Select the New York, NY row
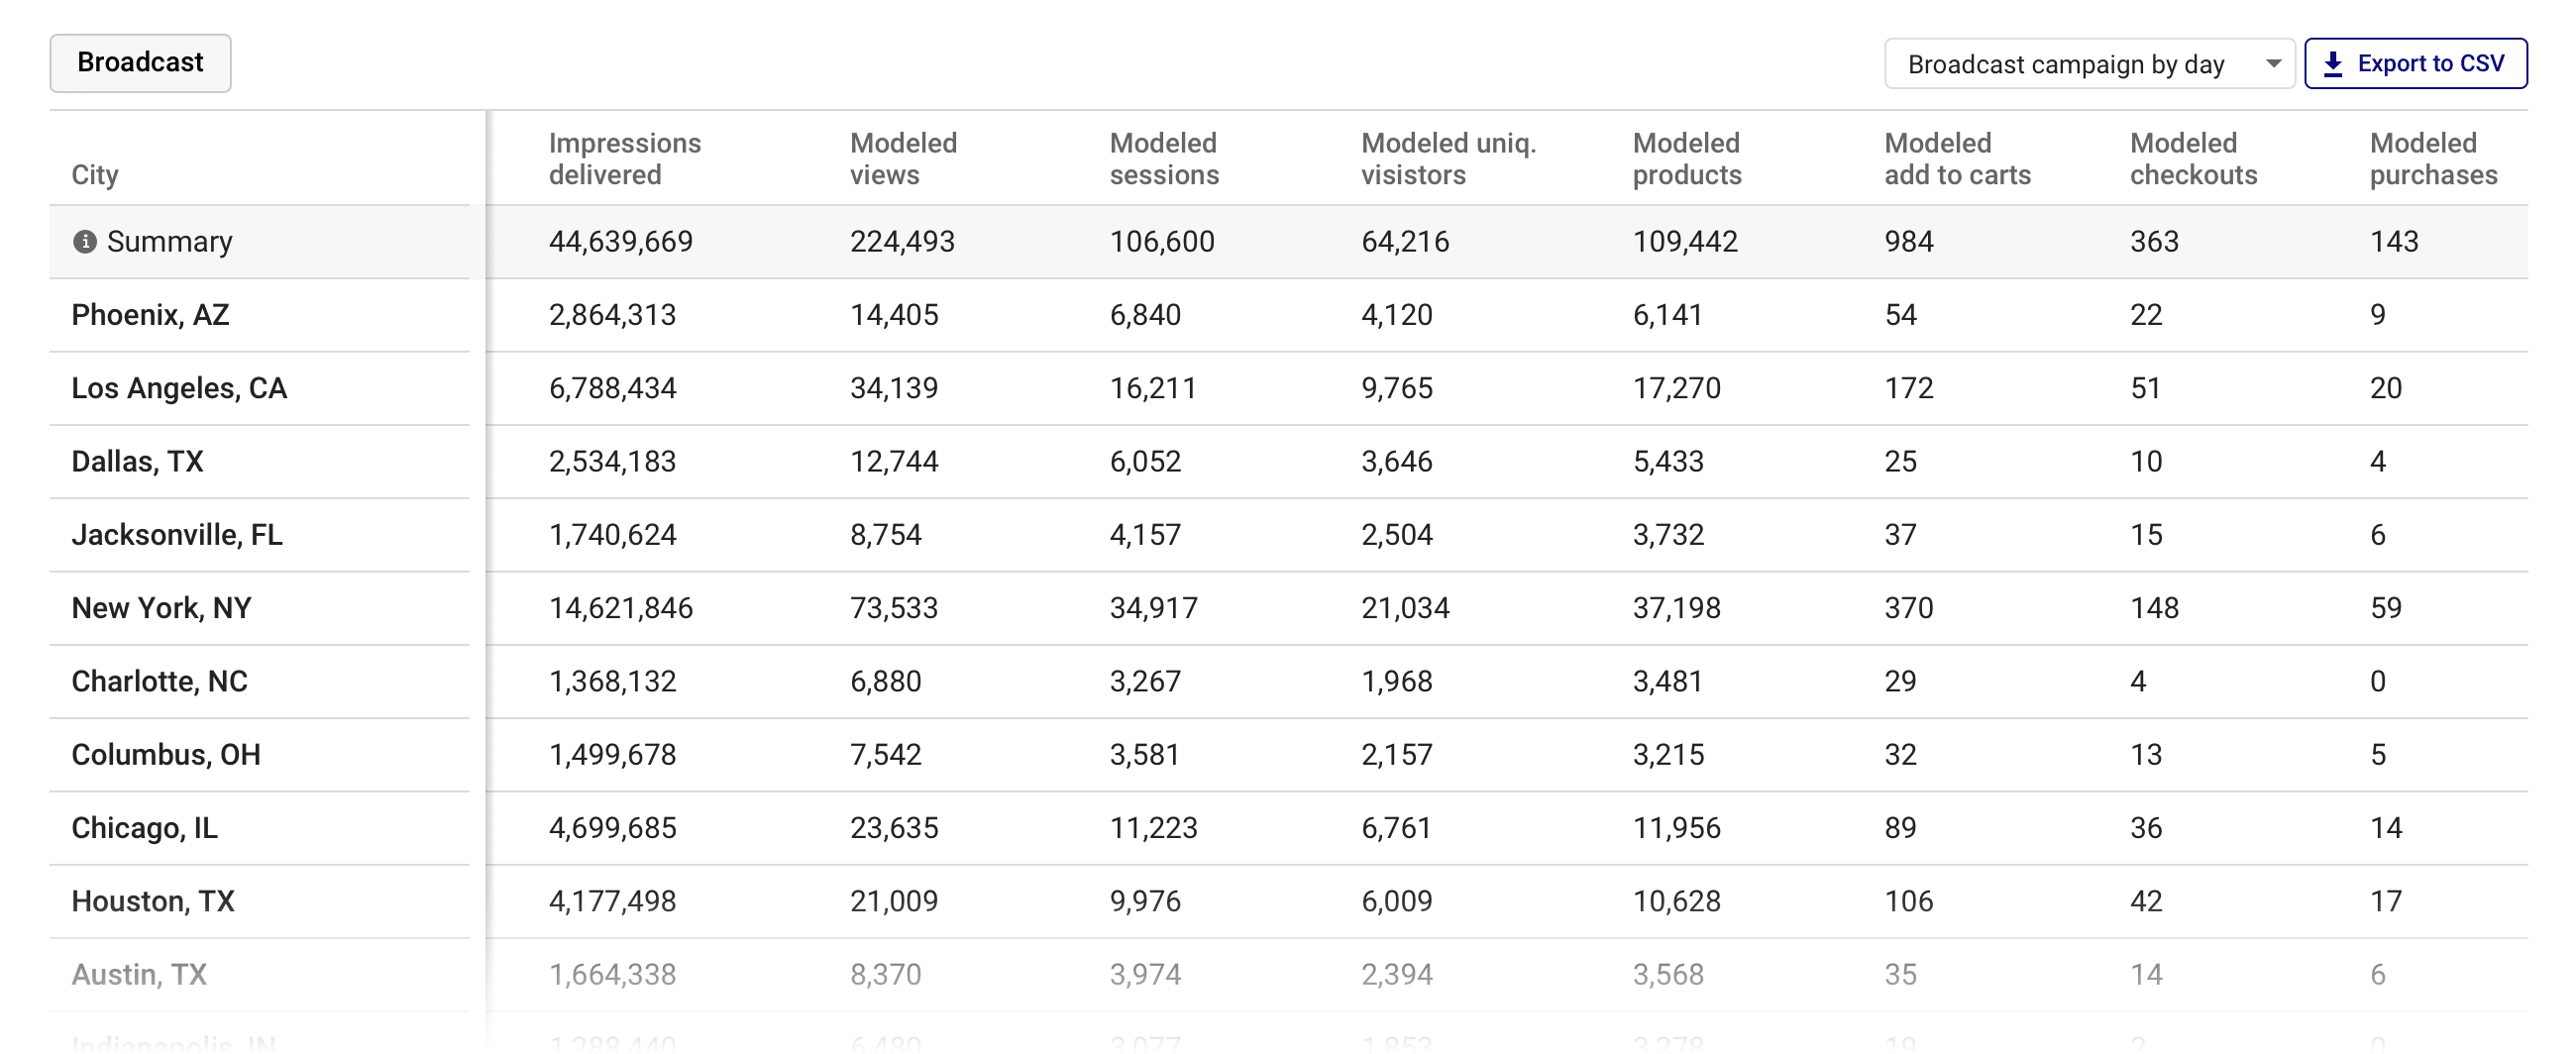Viewport: 2576px width, 1054px height. (x=161, y=607)
